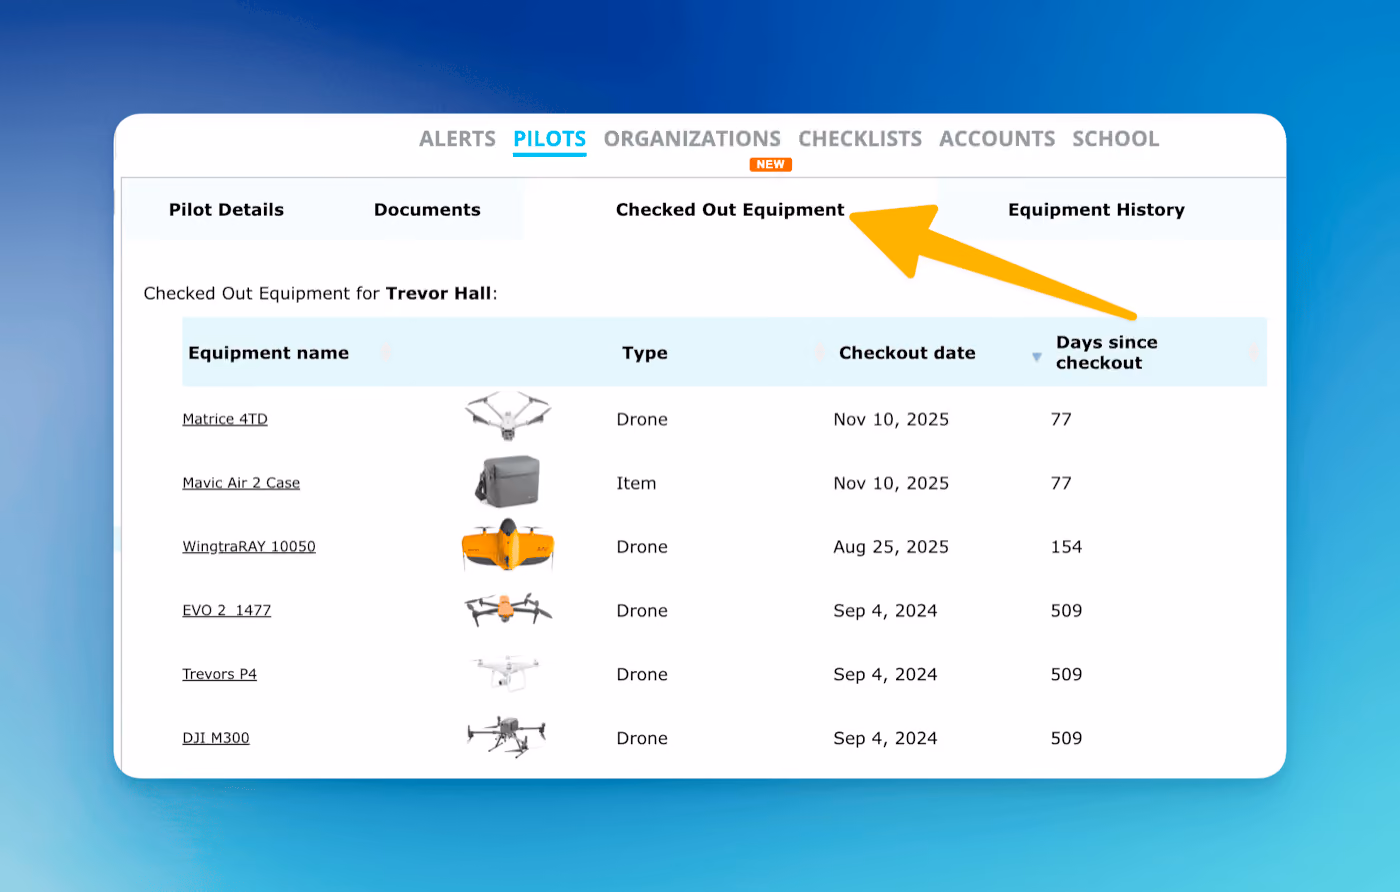1400x892 pixels.
Task: Switch to the Pilot Details sub-tab
Action: coord(226,210)
